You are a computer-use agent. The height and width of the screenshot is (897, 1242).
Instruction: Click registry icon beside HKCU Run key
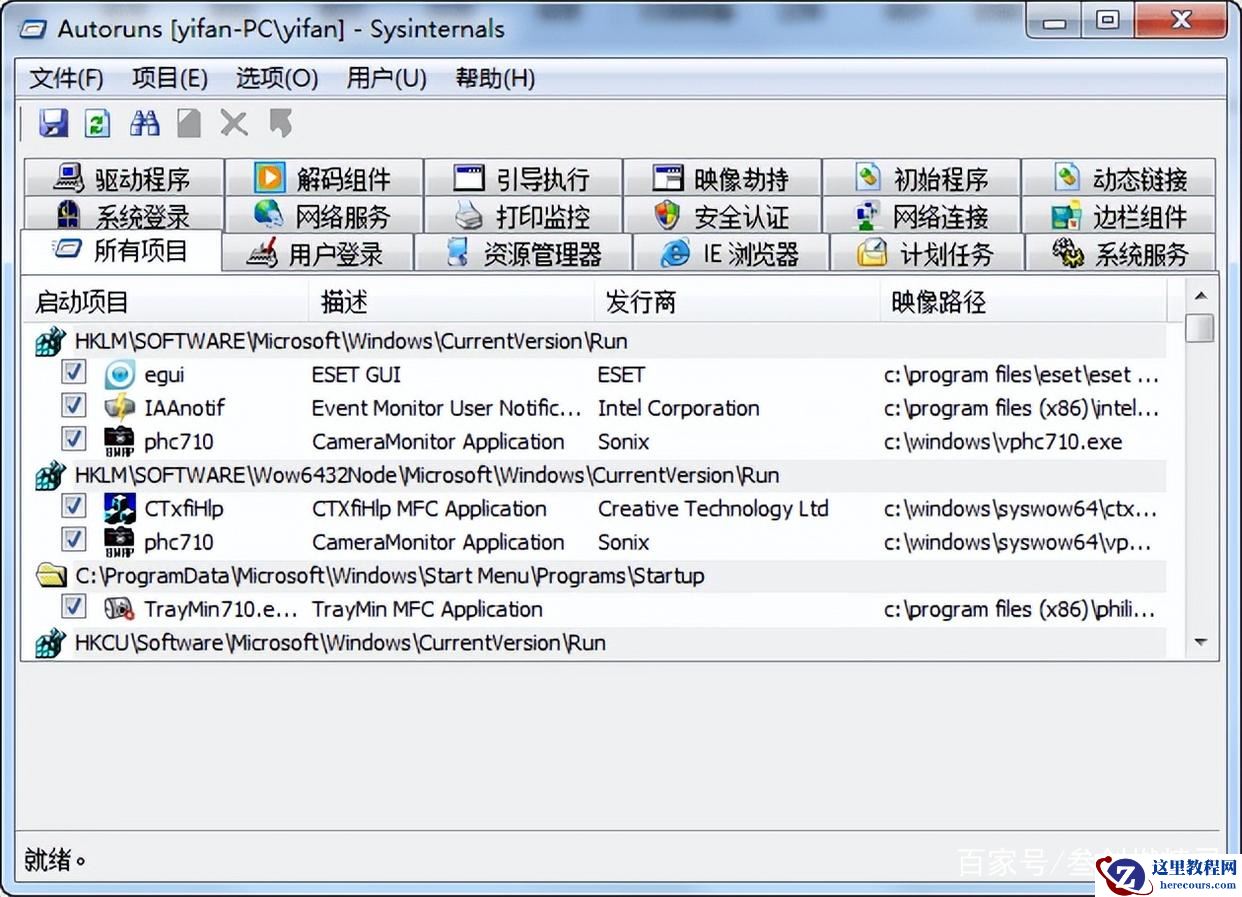pyautogui.click(x=50, y=643)
